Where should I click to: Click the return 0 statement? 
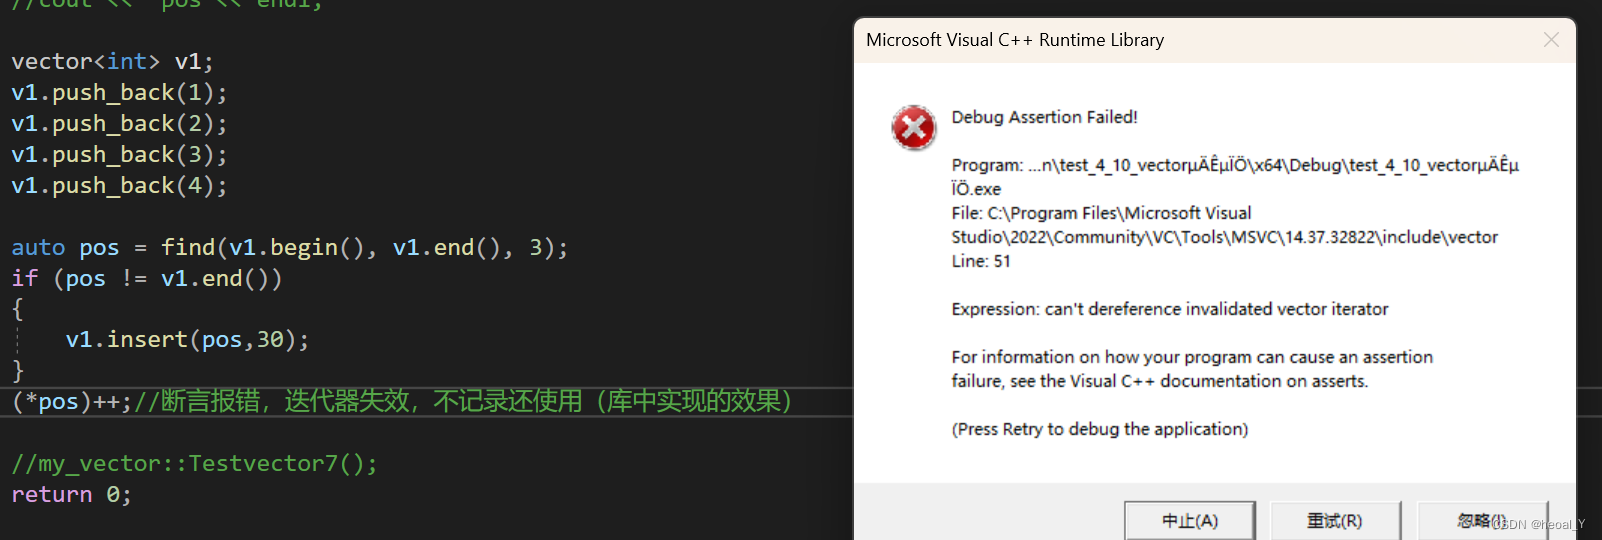pyautogui.click(x=71, y=495)
